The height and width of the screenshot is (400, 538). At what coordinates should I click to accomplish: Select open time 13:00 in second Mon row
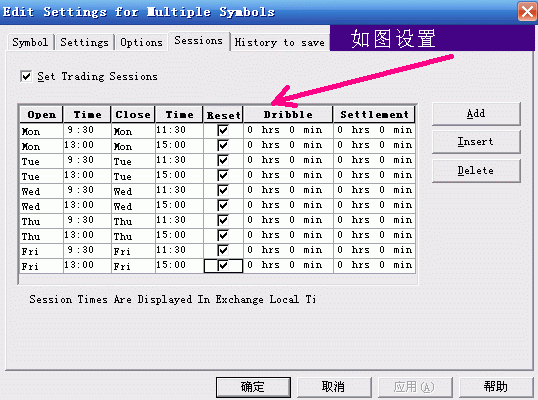pos(87,145)
